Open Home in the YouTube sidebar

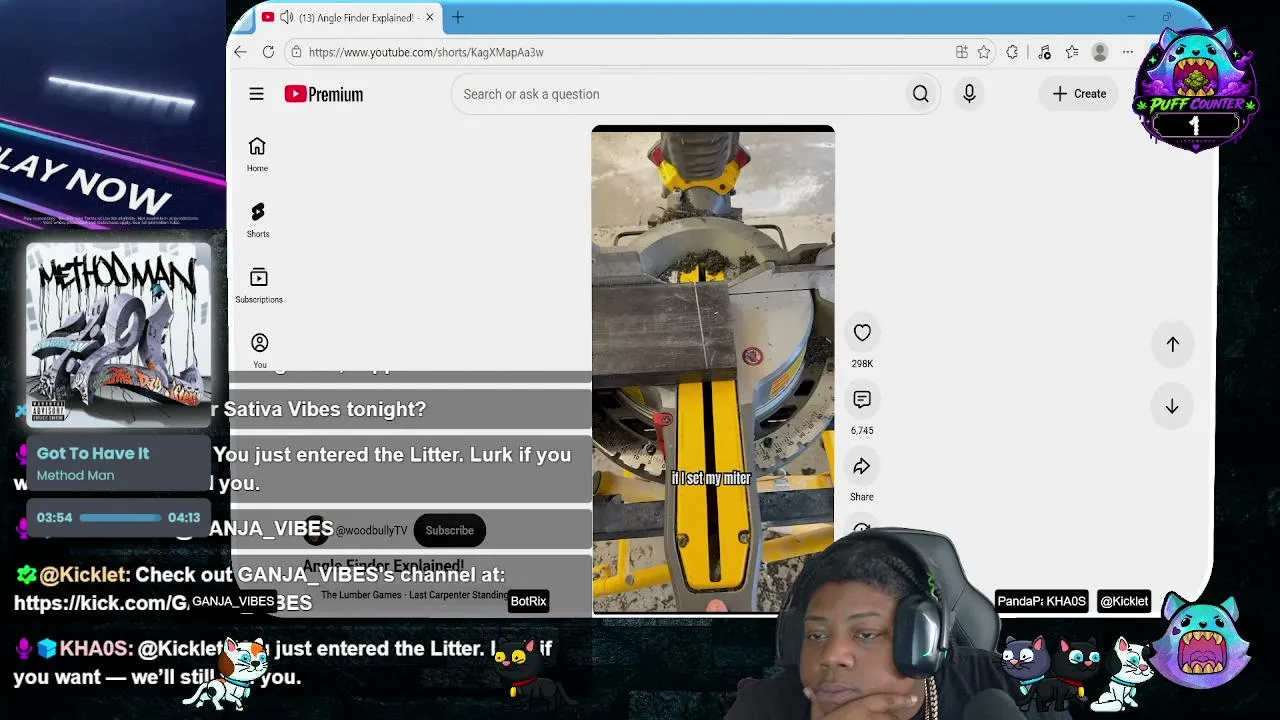point(257,154)
